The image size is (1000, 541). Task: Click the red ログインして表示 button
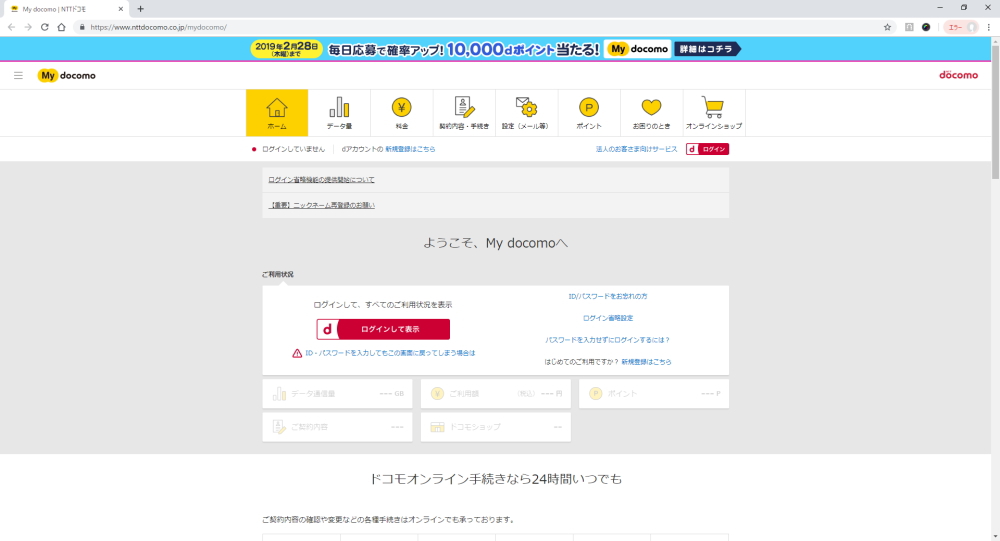click(x=383, y=329)
